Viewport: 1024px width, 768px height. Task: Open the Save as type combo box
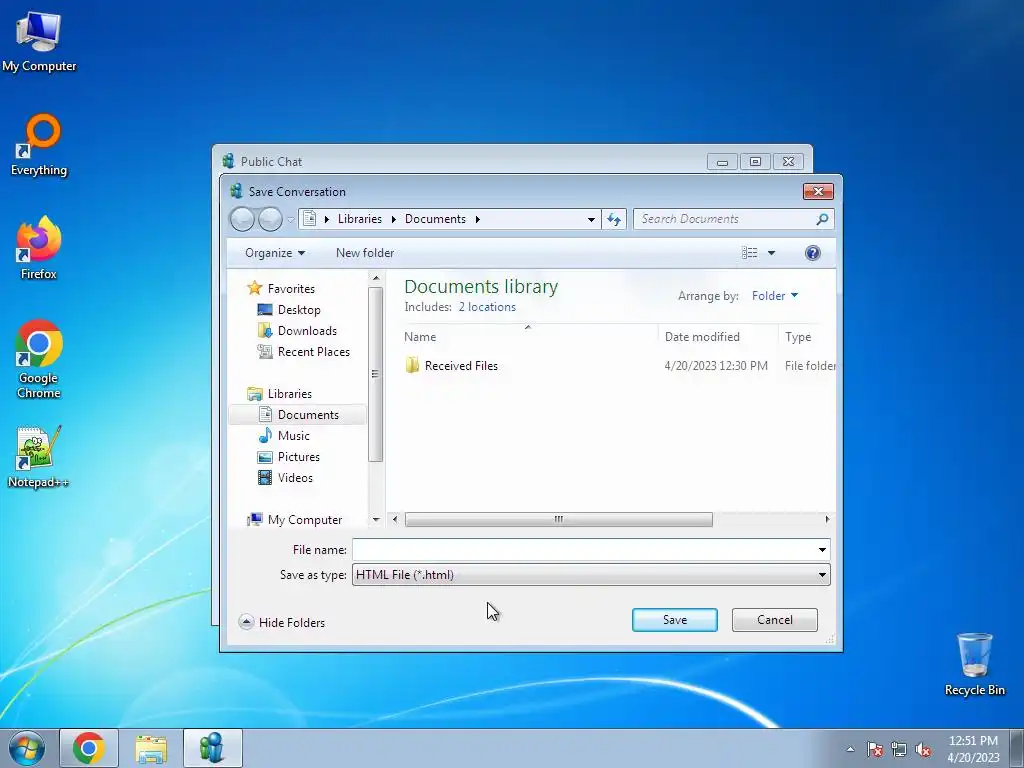click(591, 575)
